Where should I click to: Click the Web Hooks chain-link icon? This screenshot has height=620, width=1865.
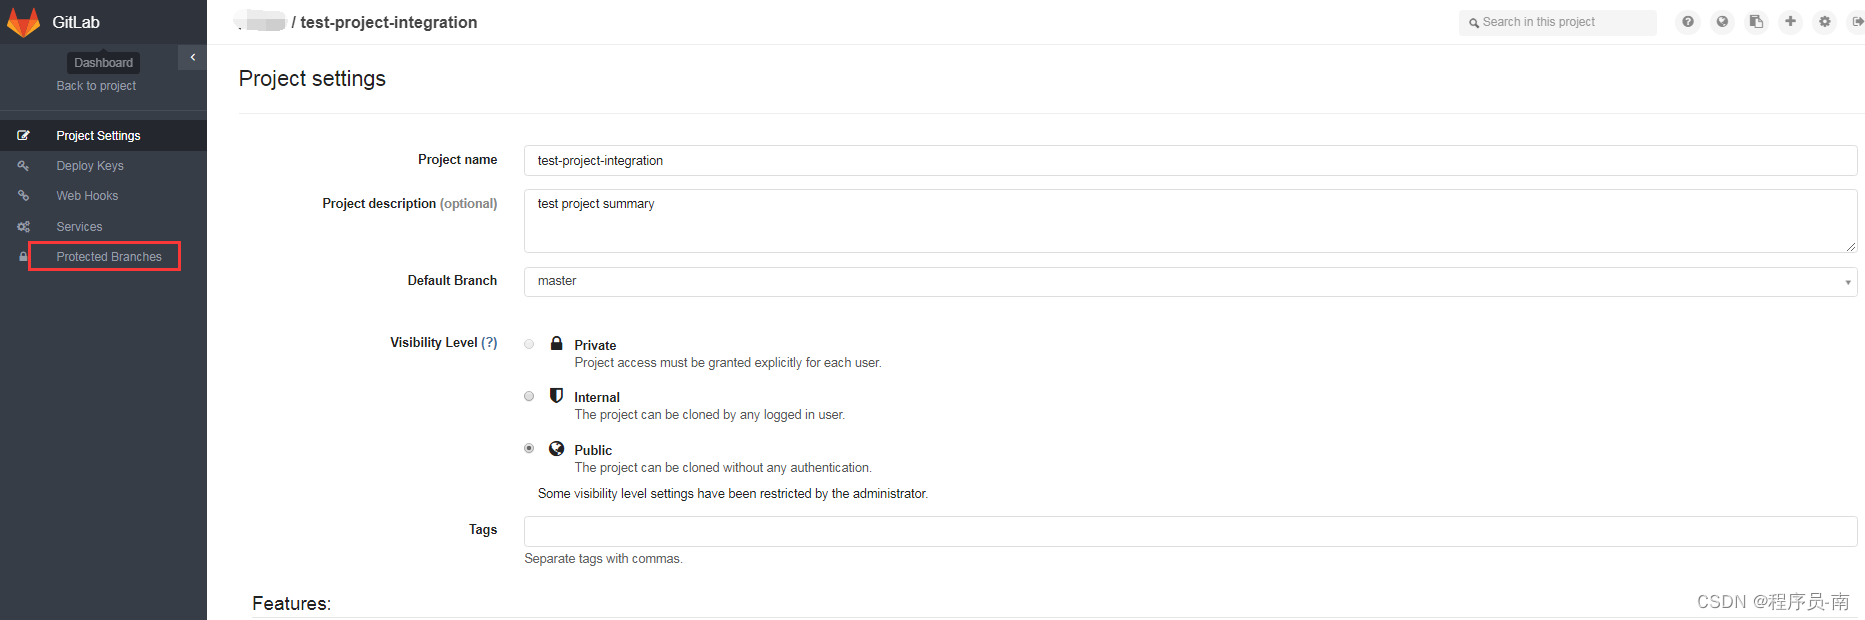point(23,195)
